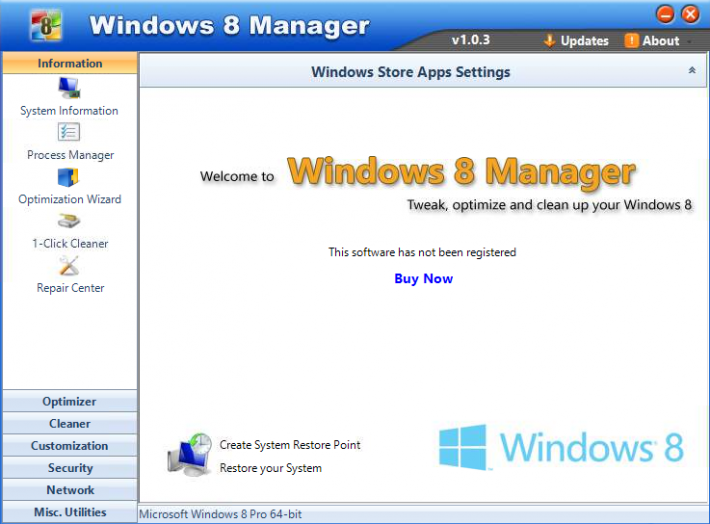Switch to the Cleaner section
Image resolution: width=710 pixels, height=524 pixels.
(x=70, y=423)
